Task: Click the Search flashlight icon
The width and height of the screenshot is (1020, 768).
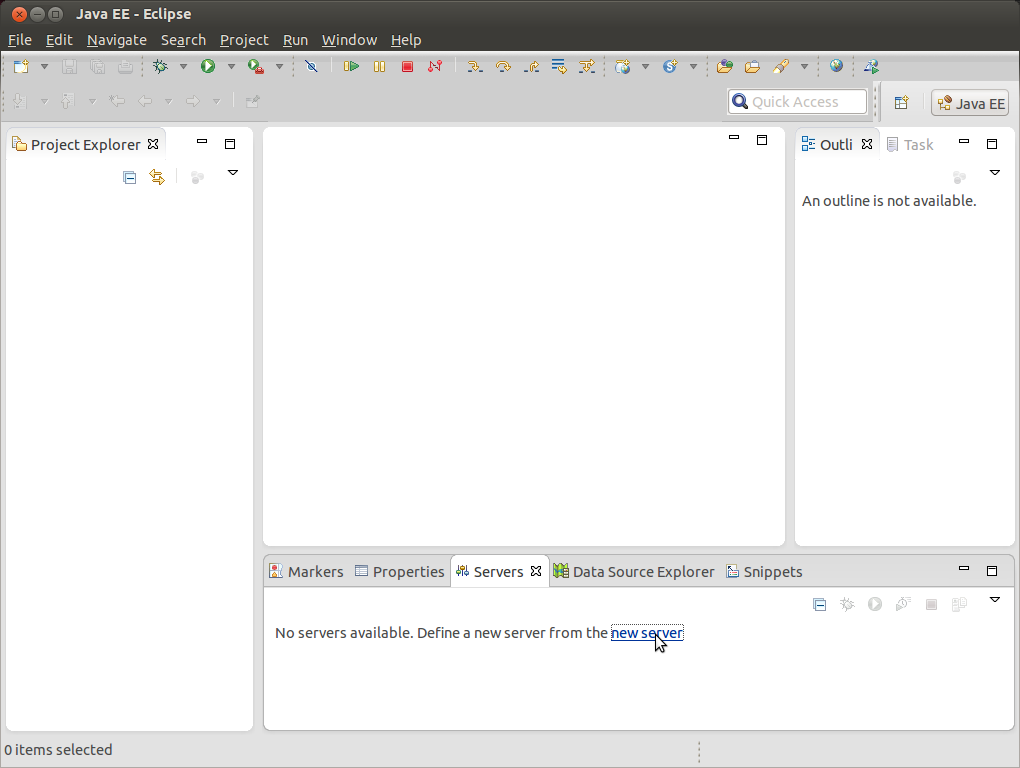Action: click(x=781, y=66)
